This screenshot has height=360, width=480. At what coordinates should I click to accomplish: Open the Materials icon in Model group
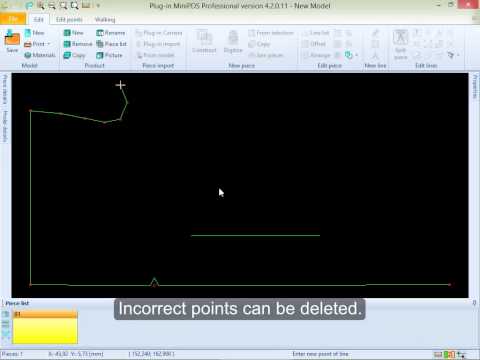point(28,55)
